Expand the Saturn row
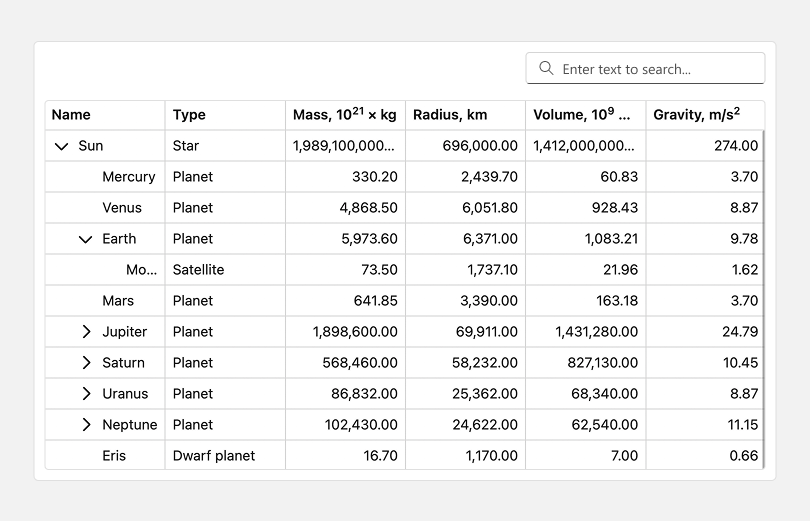Screen dimensions: 810x521 86,363
